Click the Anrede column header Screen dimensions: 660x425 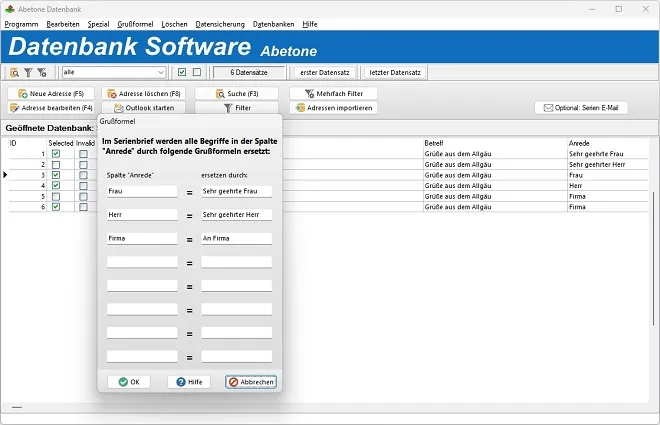[579, 143]
